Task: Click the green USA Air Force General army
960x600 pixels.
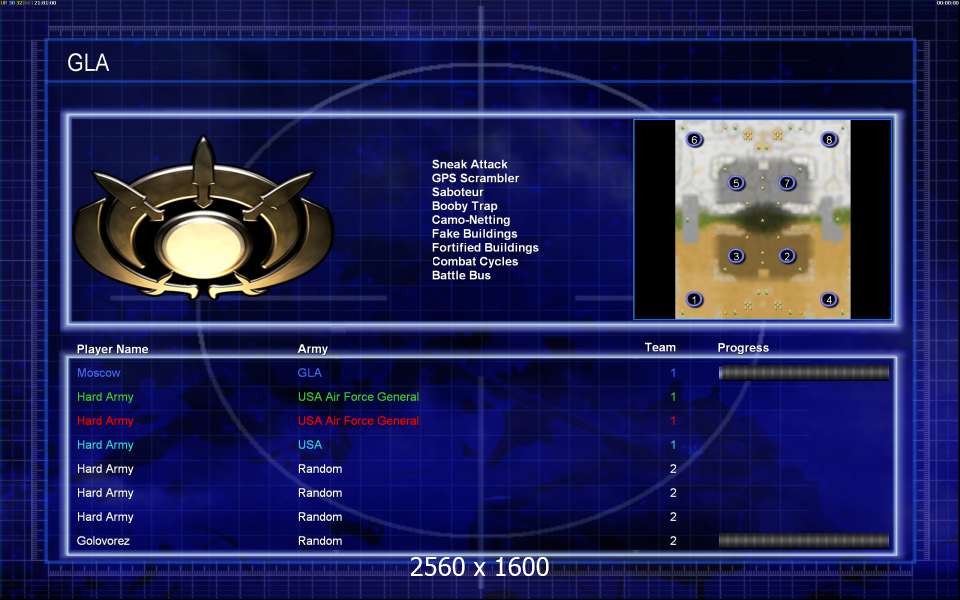Action: pos(358,397)
